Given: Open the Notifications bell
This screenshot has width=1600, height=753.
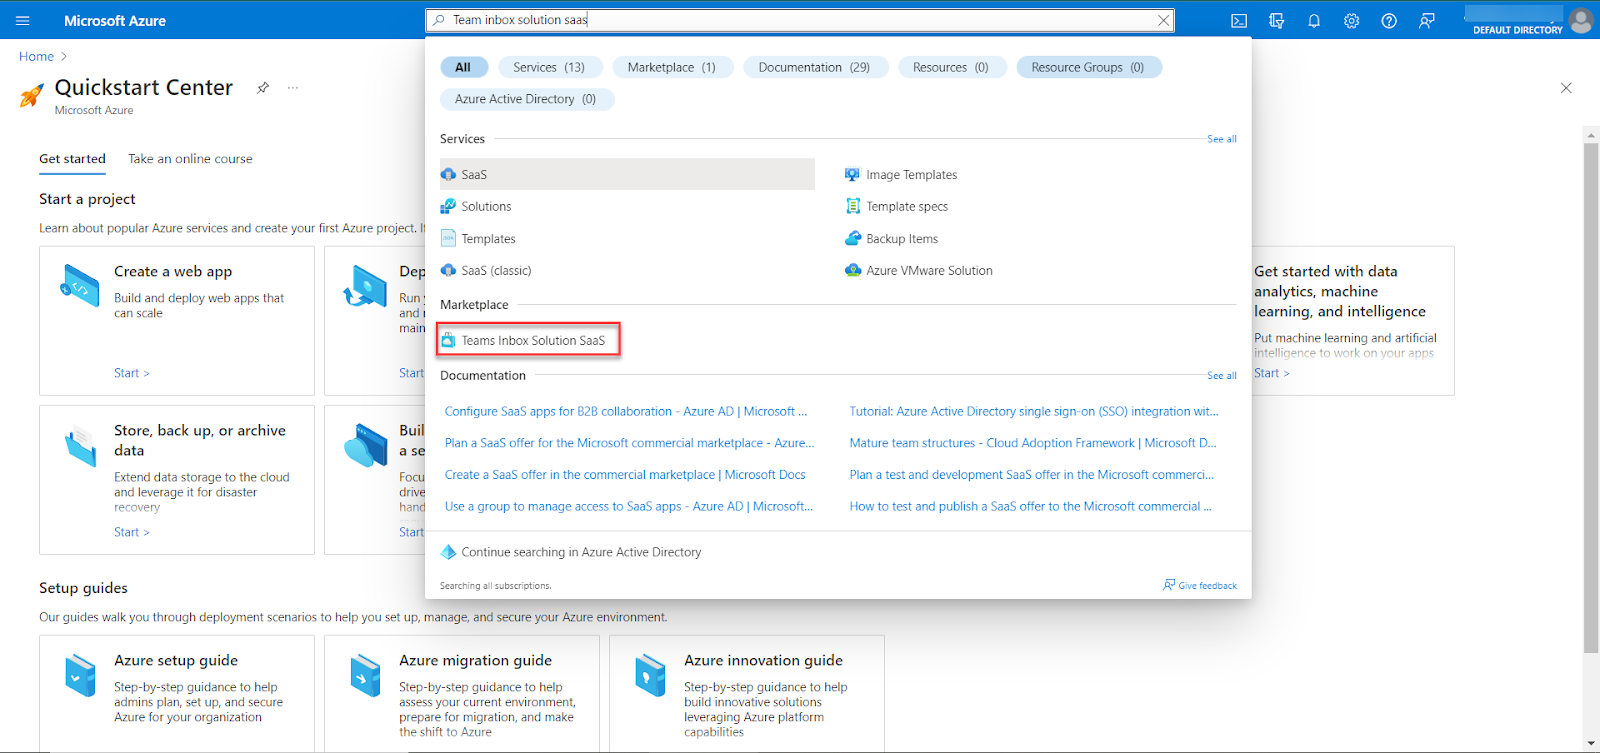Looking at the screenshot, I should click(1314, 20).
